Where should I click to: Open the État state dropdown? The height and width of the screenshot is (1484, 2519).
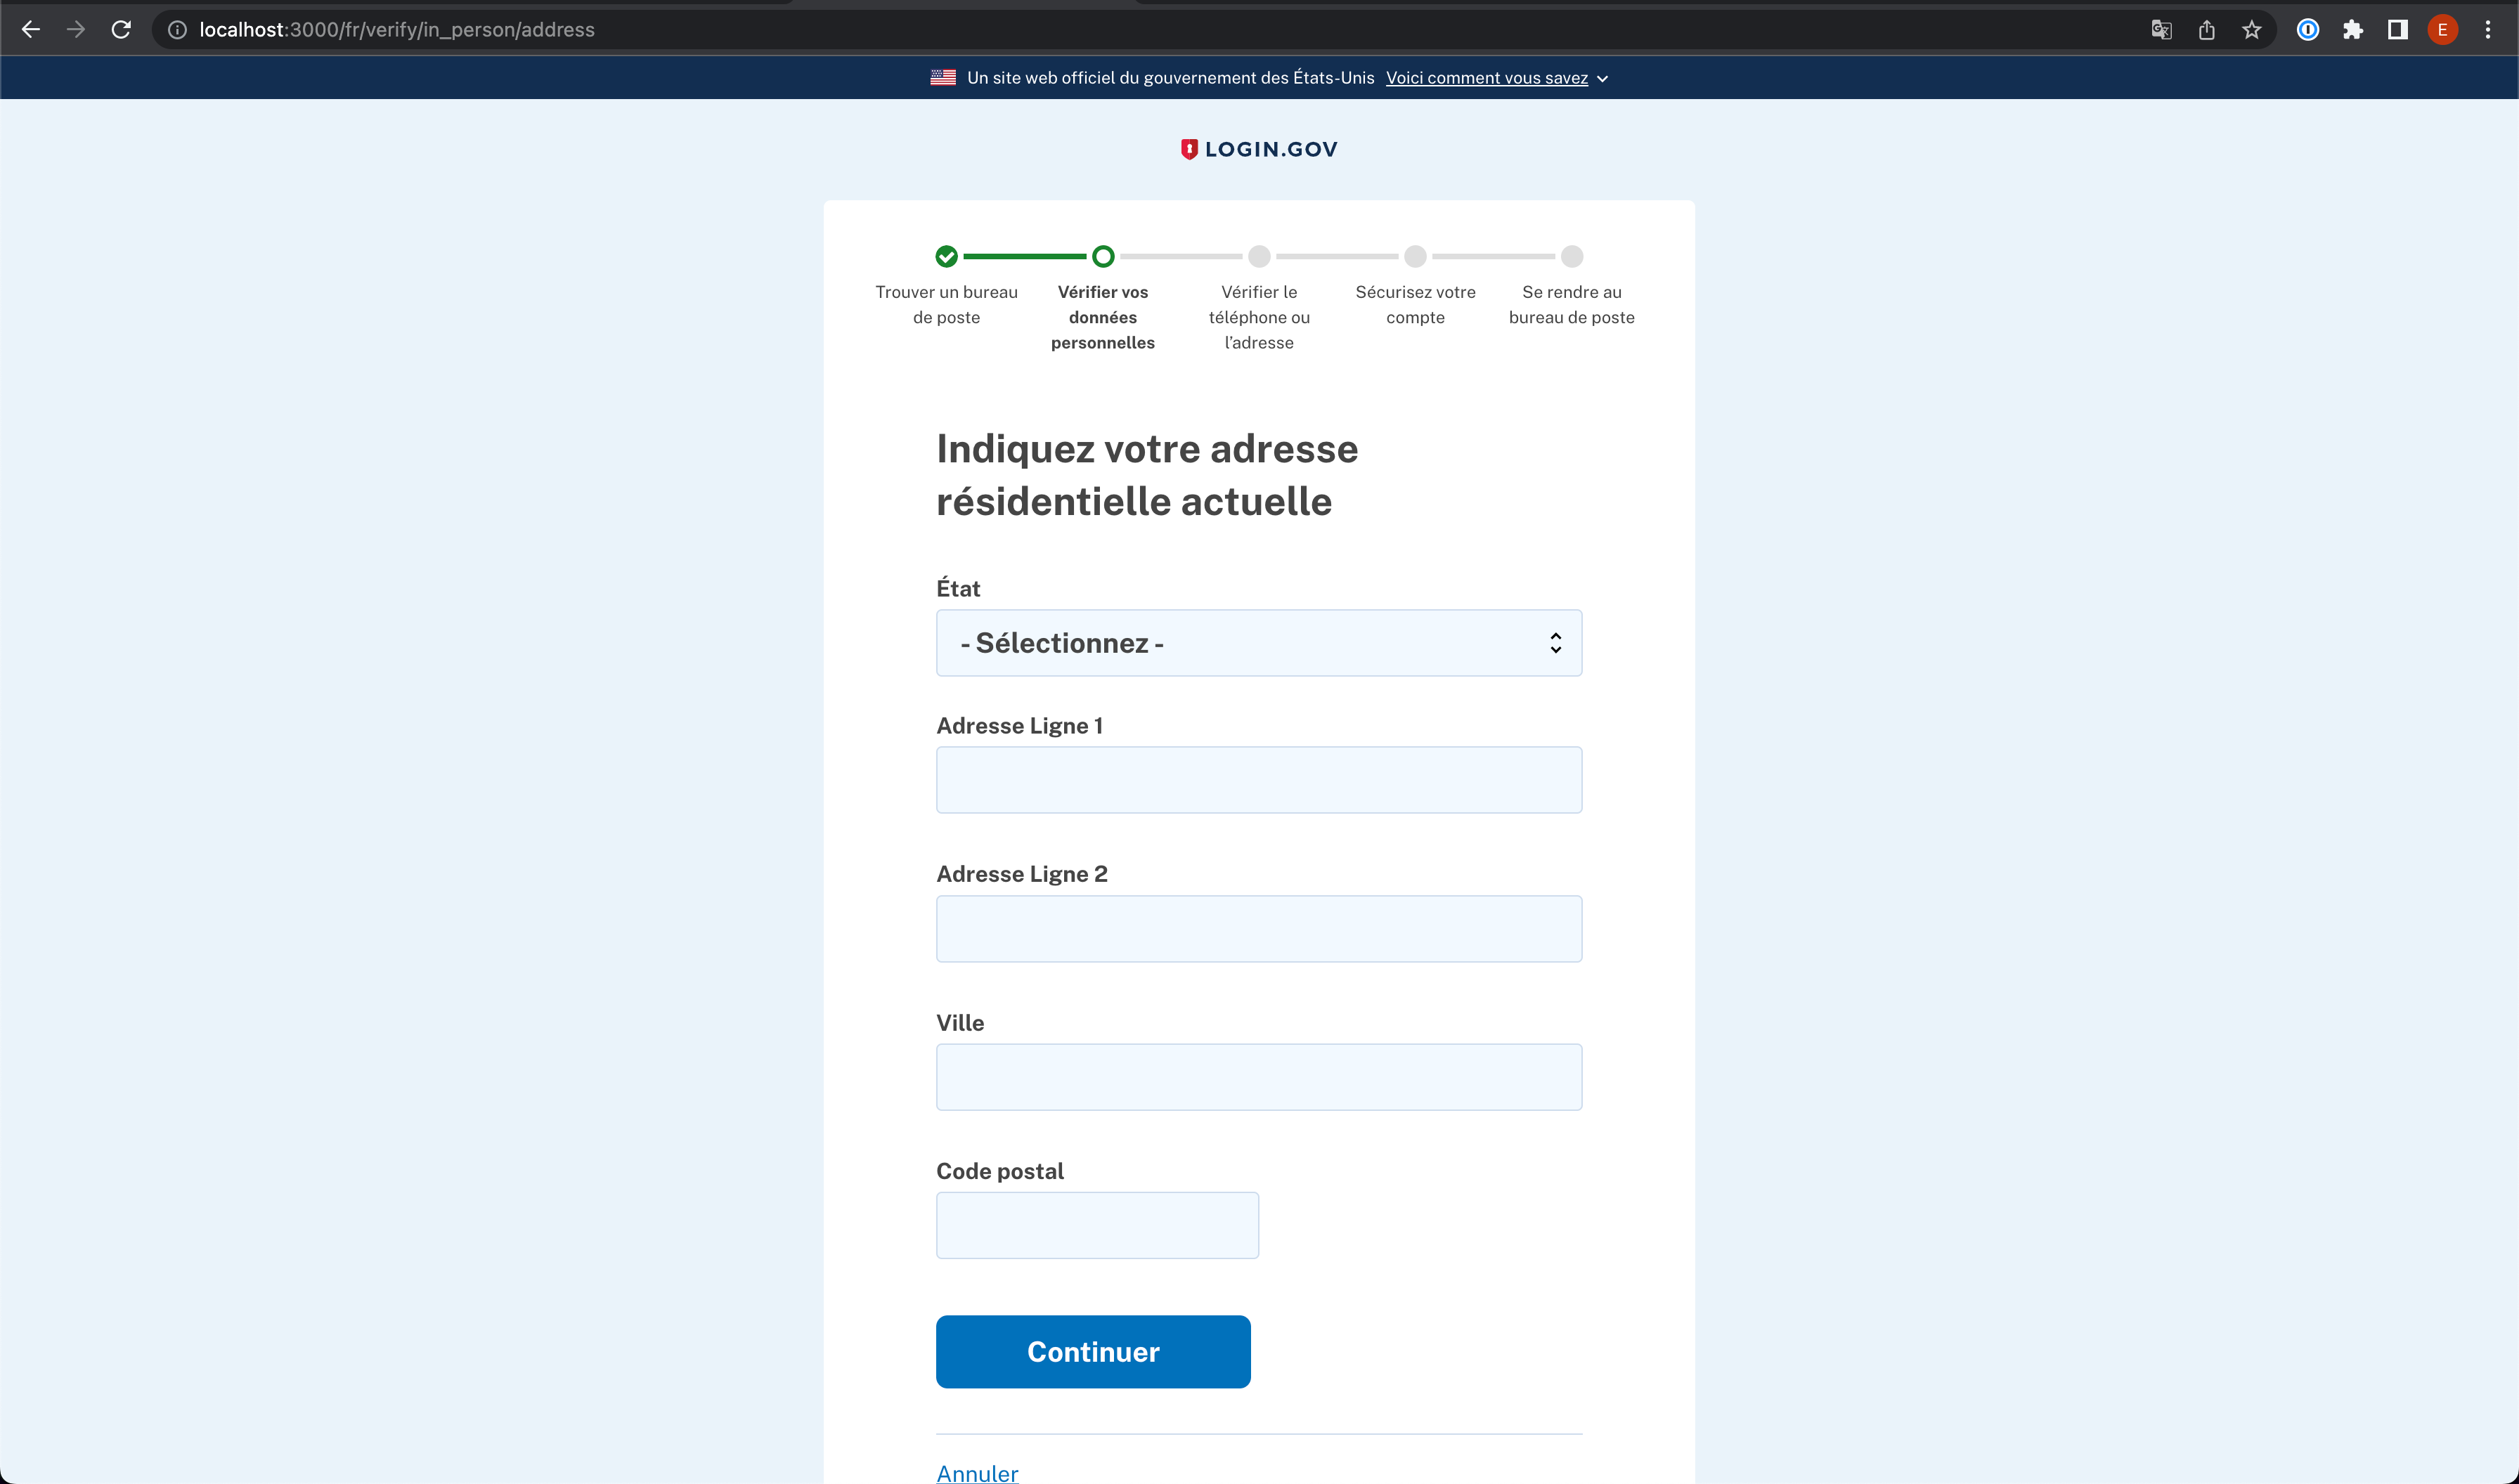pyautogui.click(x=1258, y=643)
